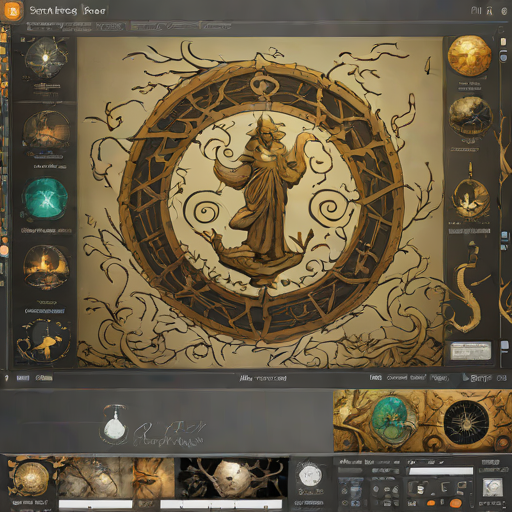Image resolution: width=512 pixels, height=512 pixels.
Task: Click the silver-framed thumbnail at bottom-right corner
Action: click(493, 488)
